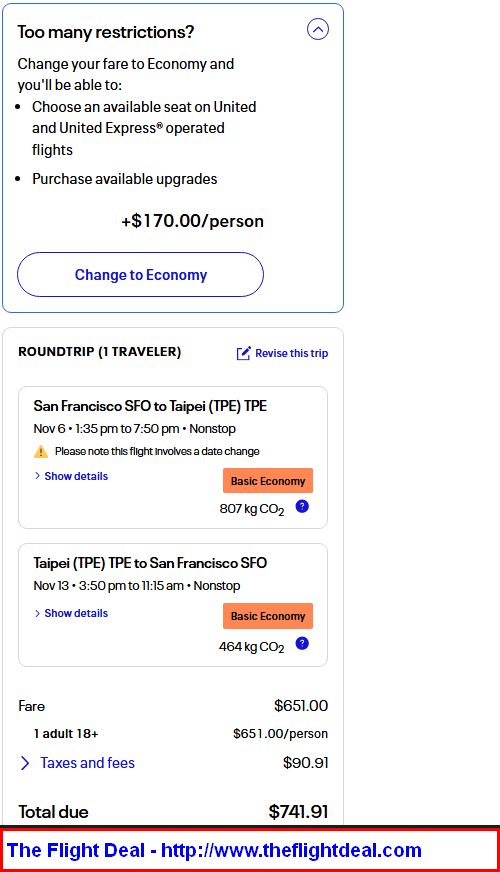Click the Revise this trip pencil icon
Viewport: 500px width, 872px height.
(244, 353)
